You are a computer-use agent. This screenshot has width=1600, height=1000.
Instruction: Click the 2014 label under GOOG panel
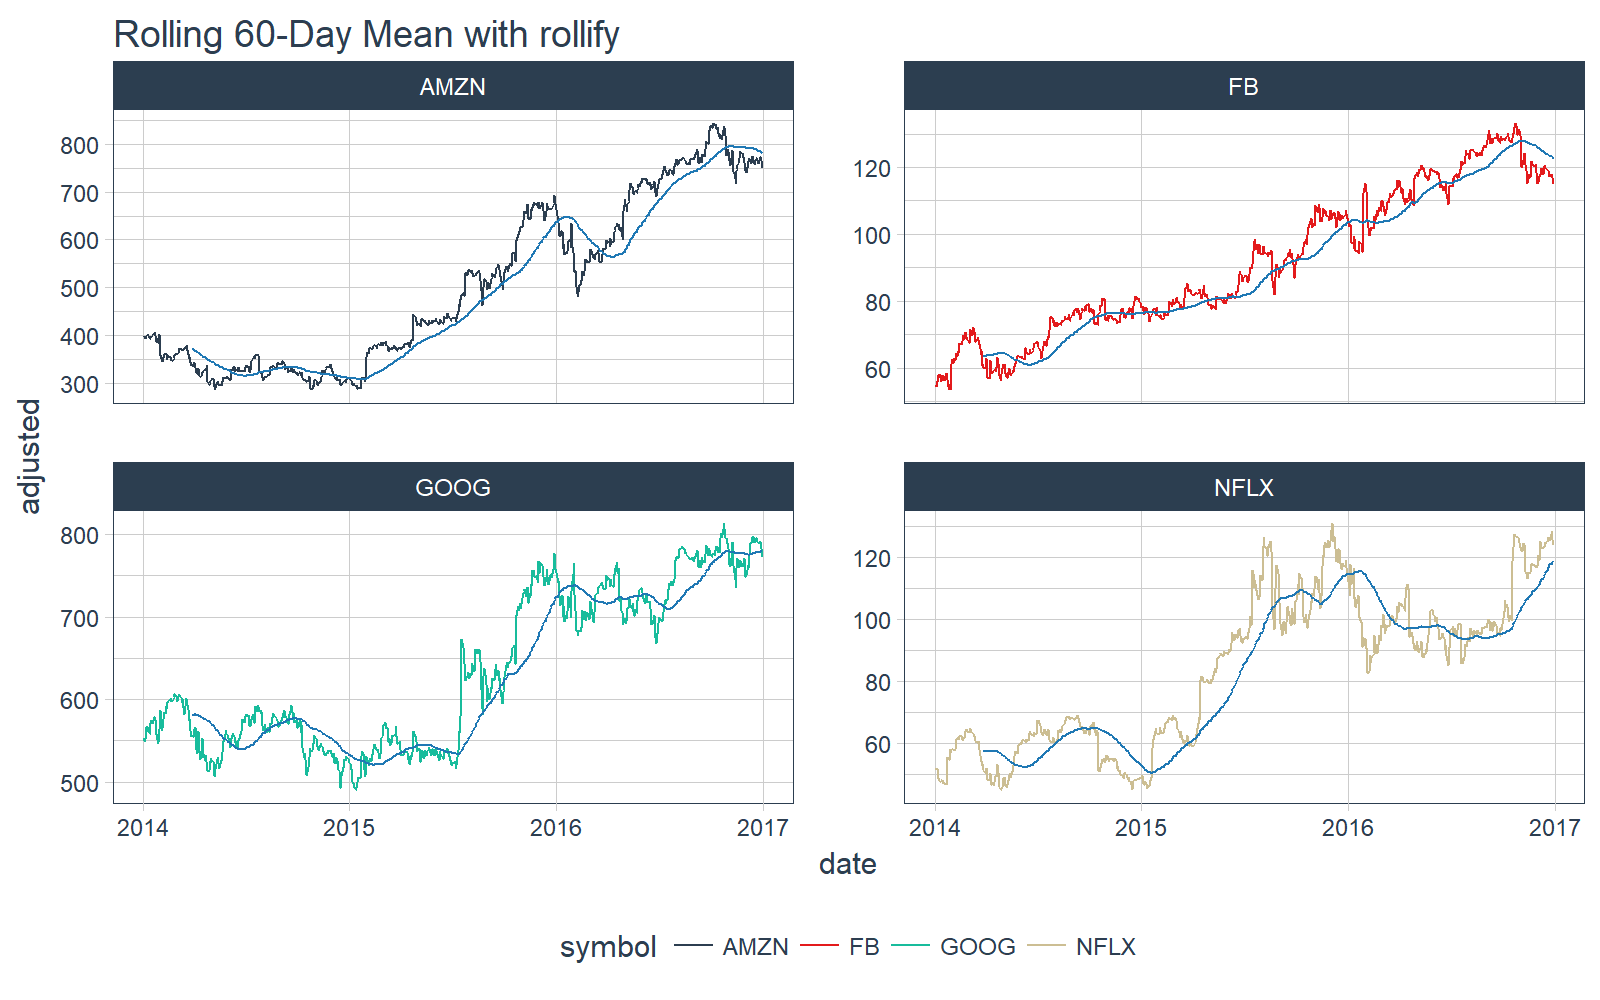[143, 828]
